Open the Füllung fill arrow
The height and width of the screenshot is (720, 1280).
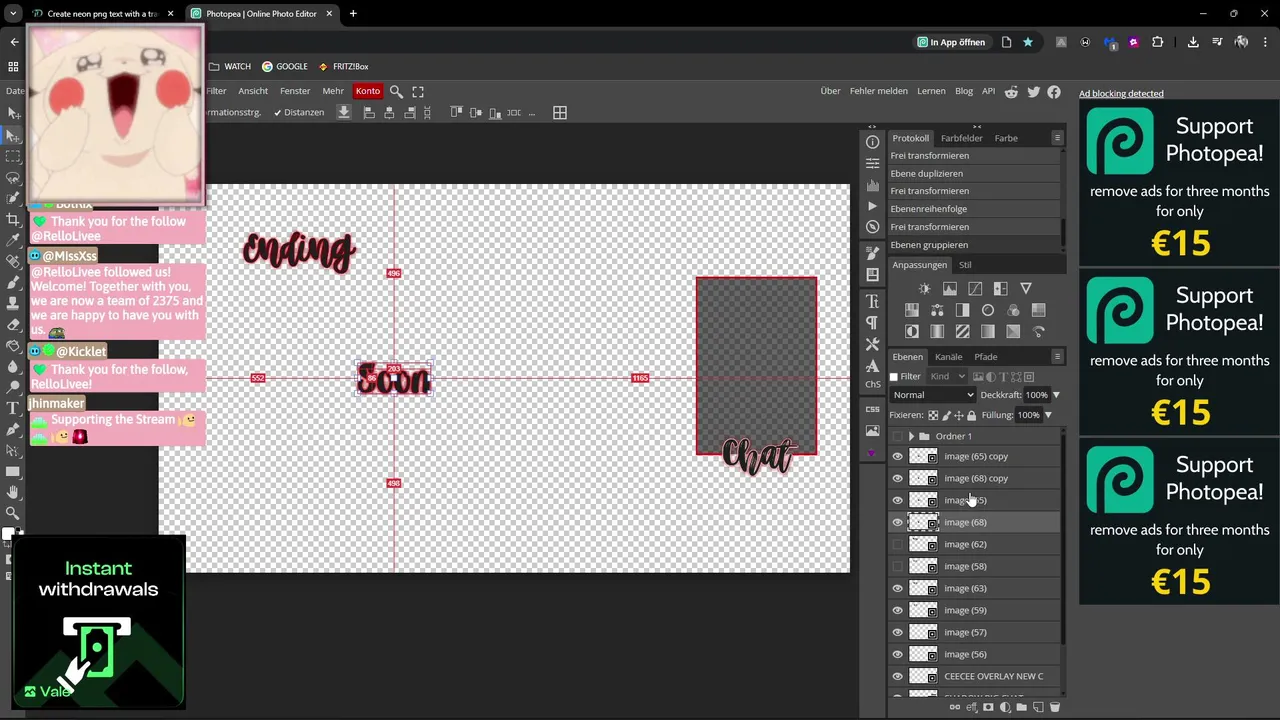pos(1048,415)
